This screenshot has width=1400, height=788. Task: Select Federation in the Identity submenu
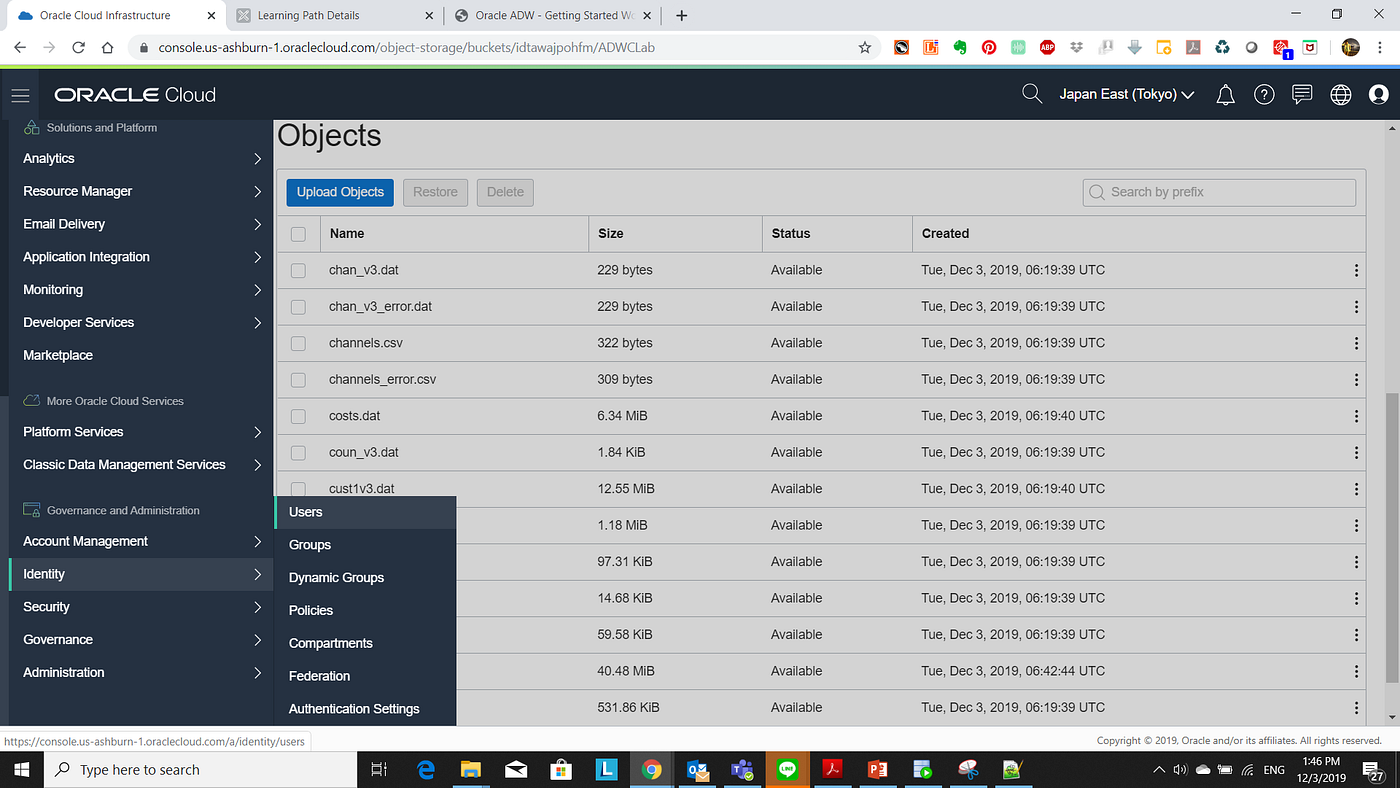(365, 676)
